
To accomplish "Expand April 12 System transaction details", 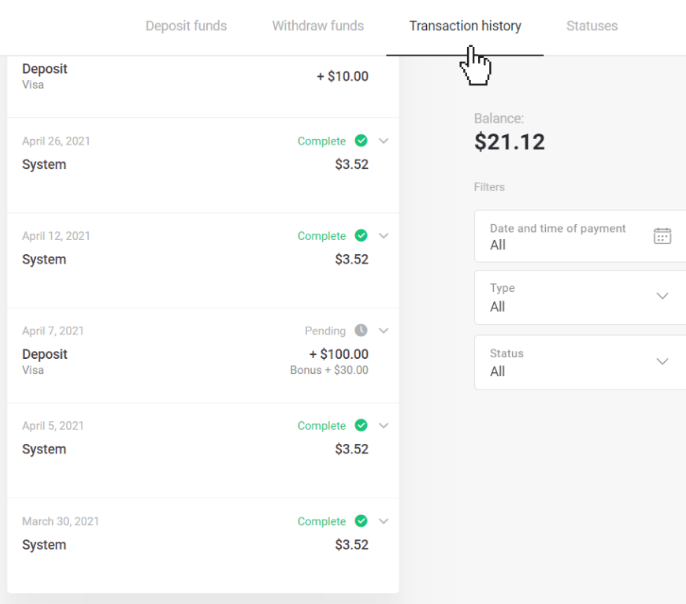I will 384,236.
